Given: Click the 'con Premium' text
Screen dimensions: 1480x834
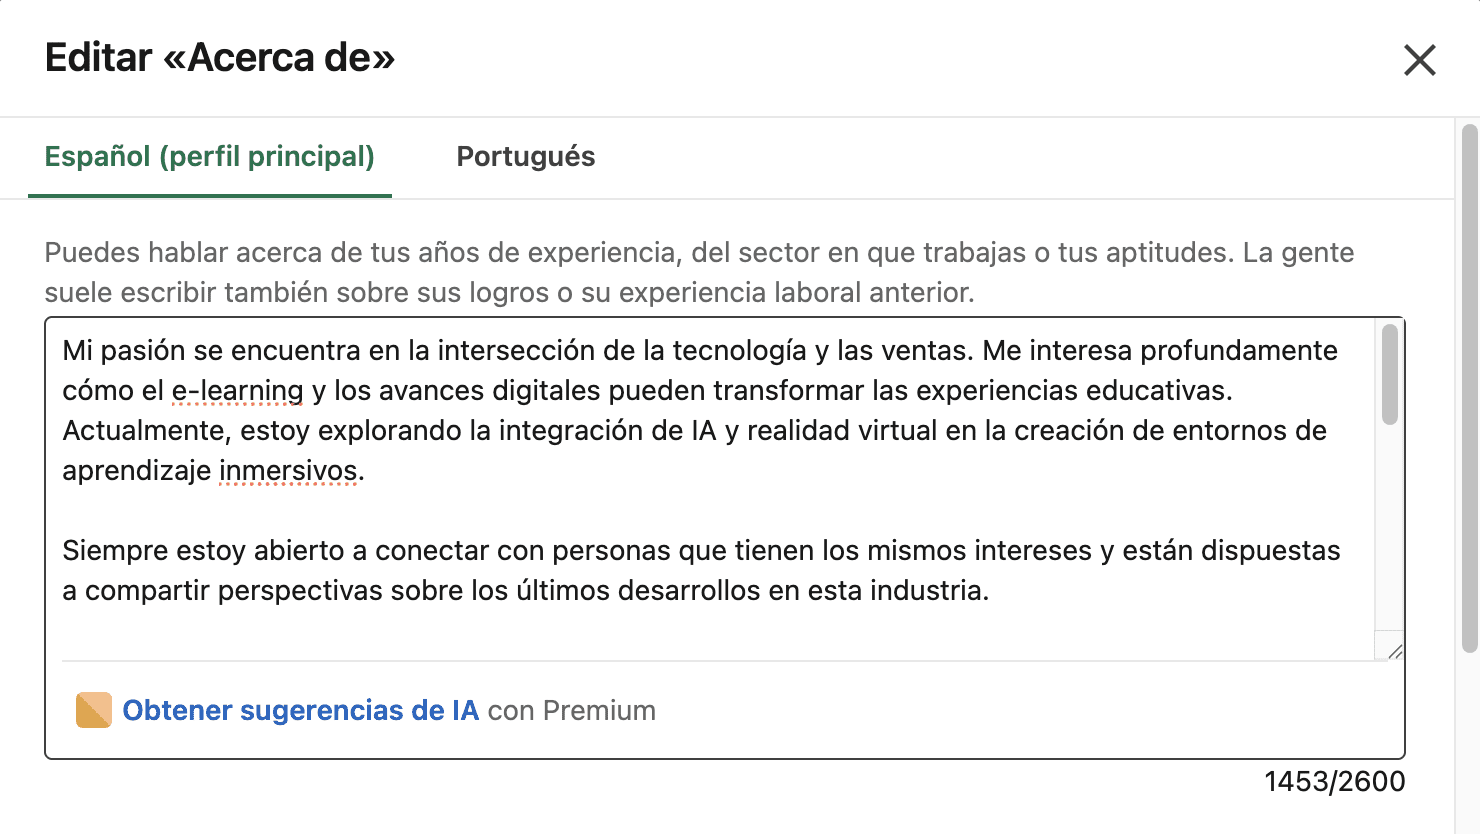Looking at the screenshot, I should coord(572,710).
